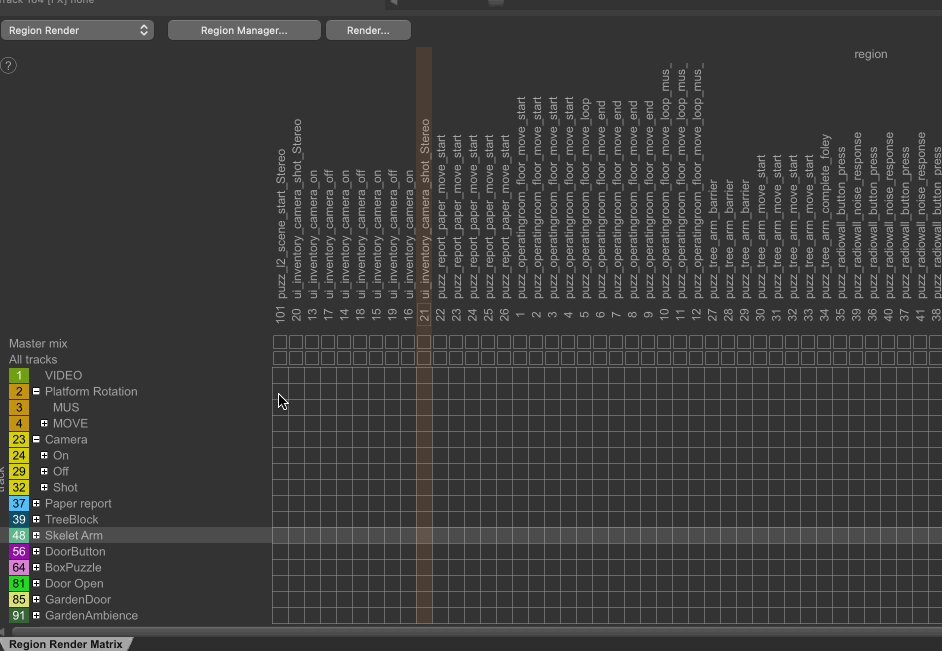The width and height of the screenshot is (942, 651).
Task: Select the Master mix row label
Action: [x=38, y=344]
